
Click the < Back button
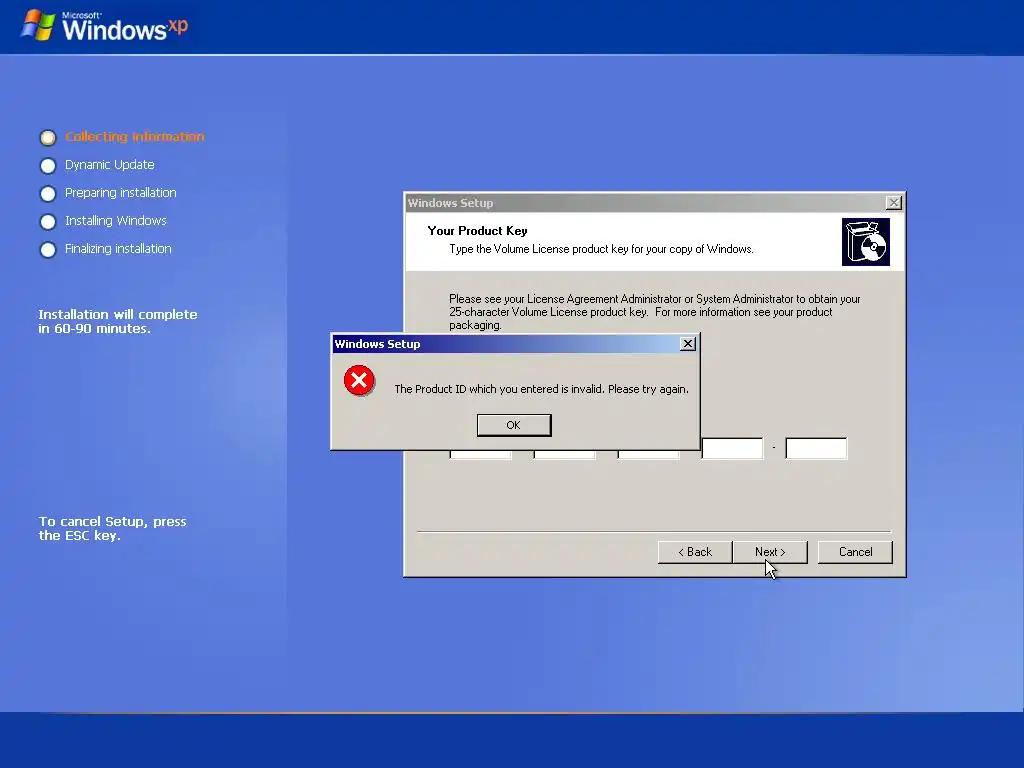tap(695, 552)
